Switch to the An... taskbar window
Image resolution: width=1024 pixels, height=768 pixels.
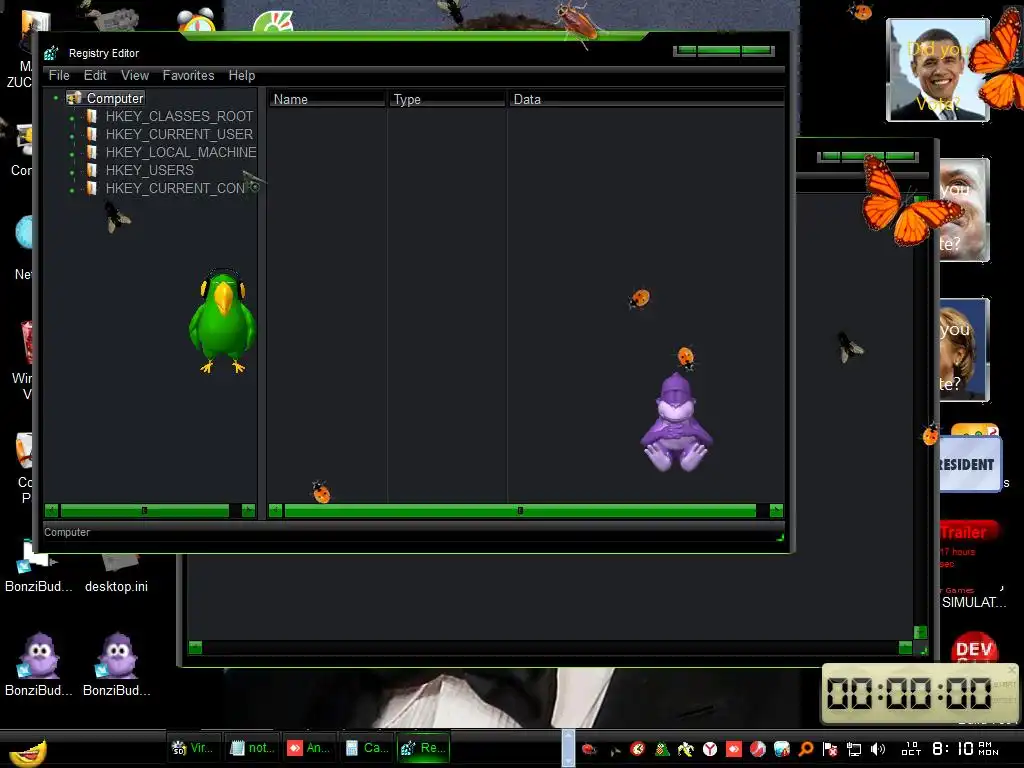(x=310, y=748)
